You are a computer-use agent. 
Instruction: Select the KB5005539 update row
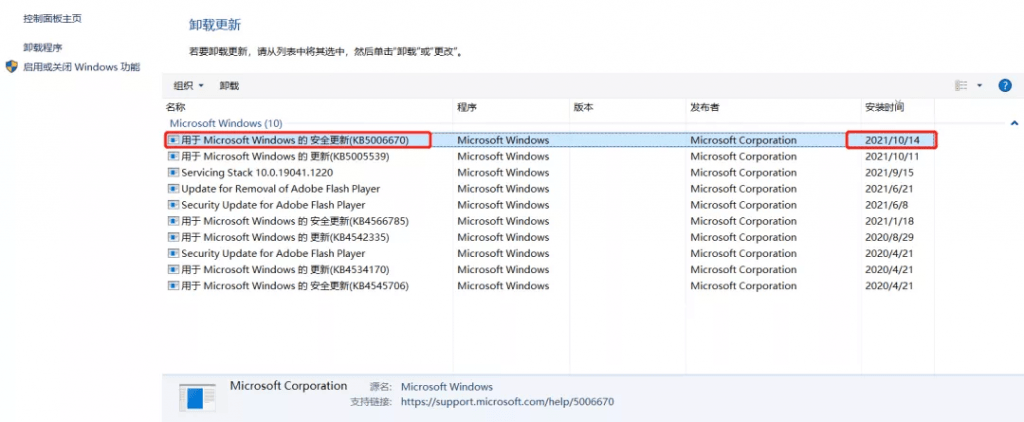click(549, 156)
